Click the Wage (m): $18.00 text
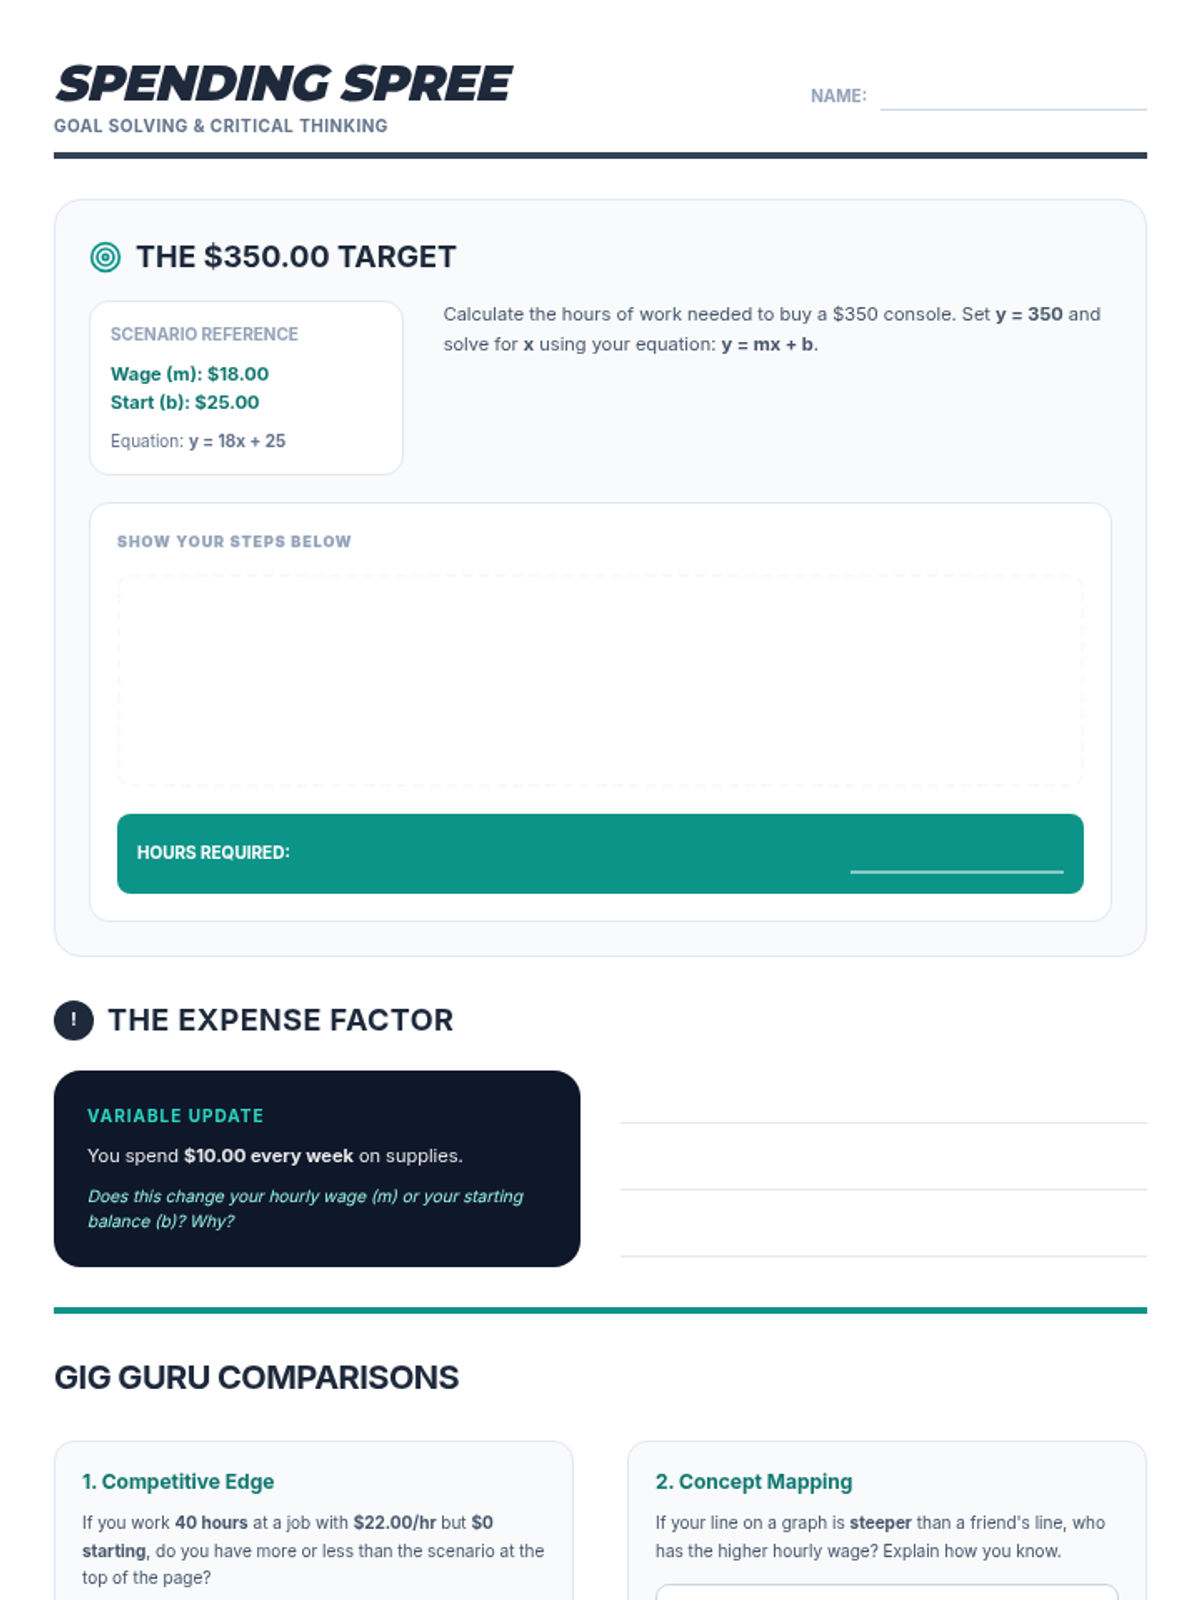Image resolution: width=1200 pixels, height=1600 pixels. [189, 374]
